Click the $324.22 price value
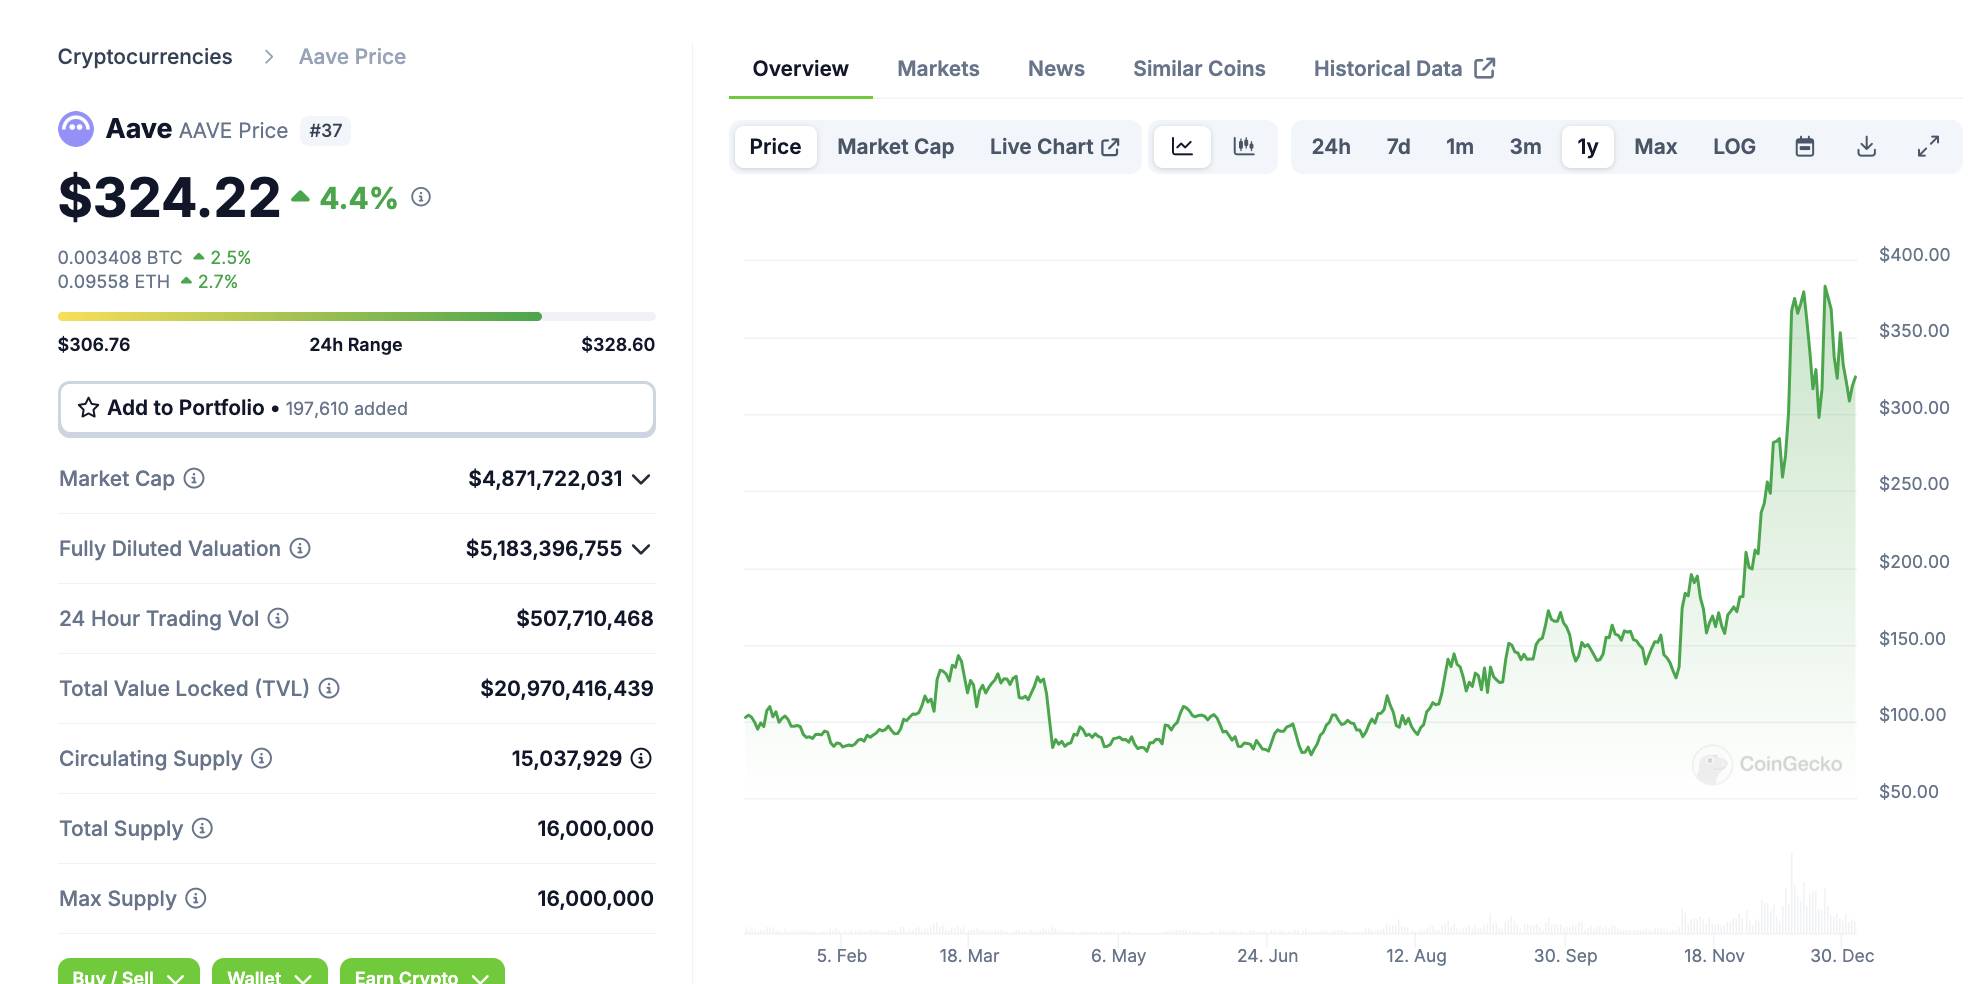The width and height of the screenshot is (1978, 984). (169, 197)
